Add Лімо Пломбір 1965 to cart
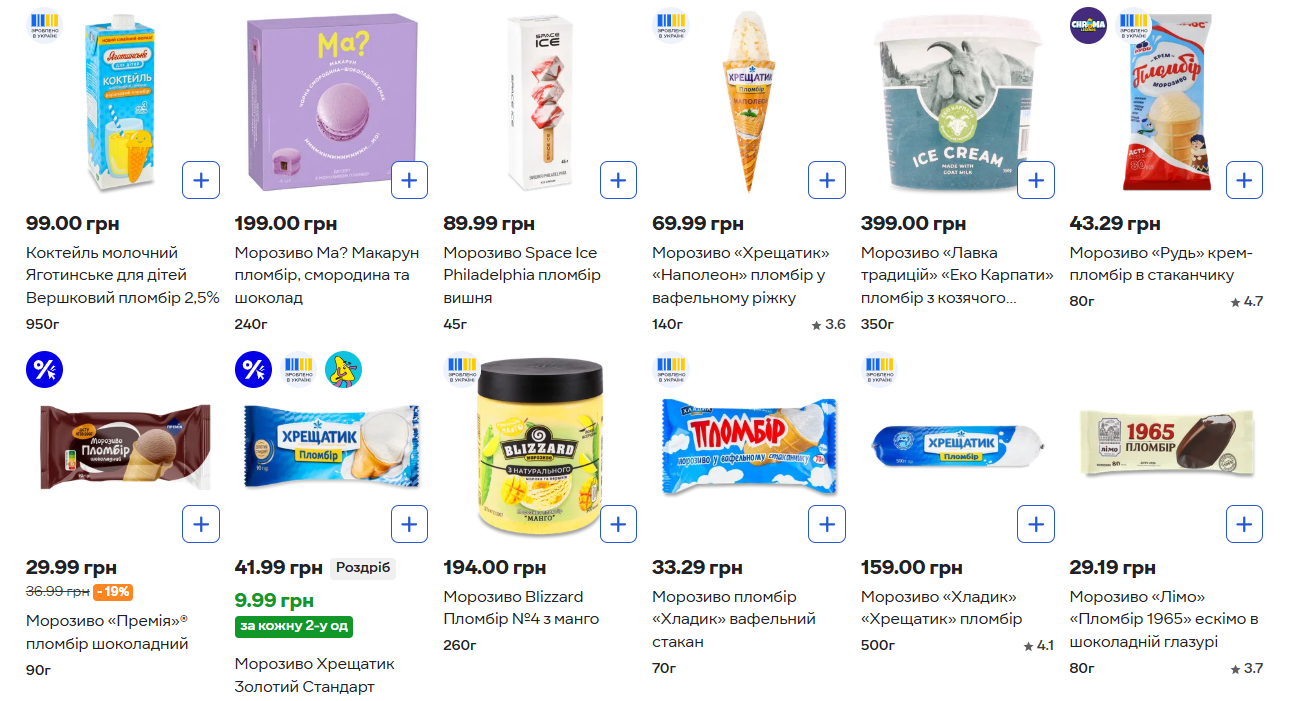Image resolution: width=1291 pixels, height=701 pixels. pos(1243,524)
